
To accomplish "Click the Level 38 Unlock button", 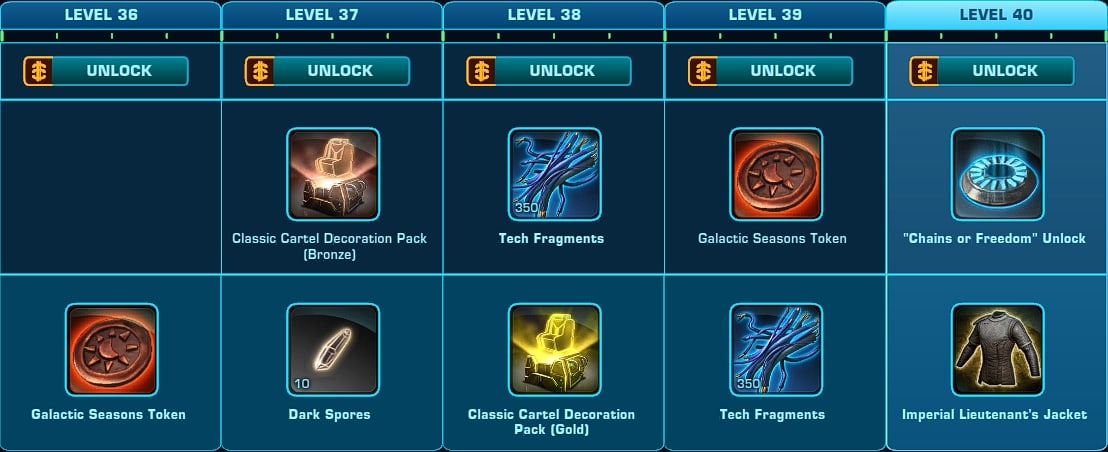I will (549, 71).
